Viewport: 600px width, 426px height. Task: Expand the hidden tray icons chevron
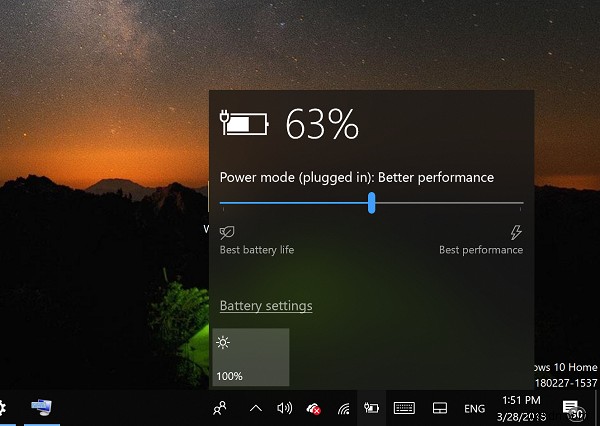pyautogui.click(x=256, y=408)
